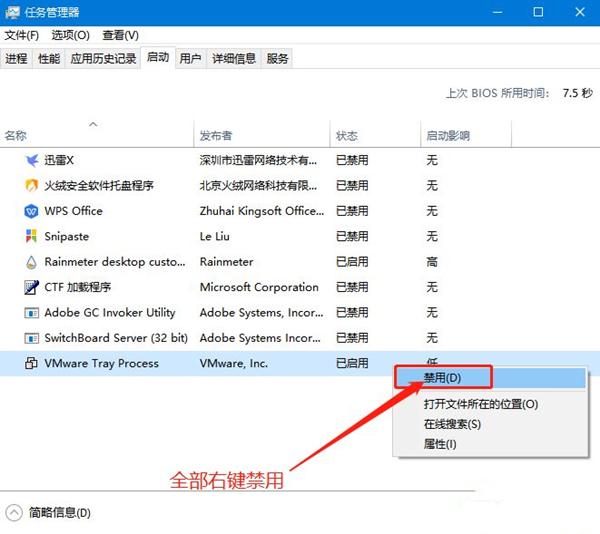Click WPS Office's 无 startup impact cell
This screenshot has width=600, height=534.
tap(432, 211)
